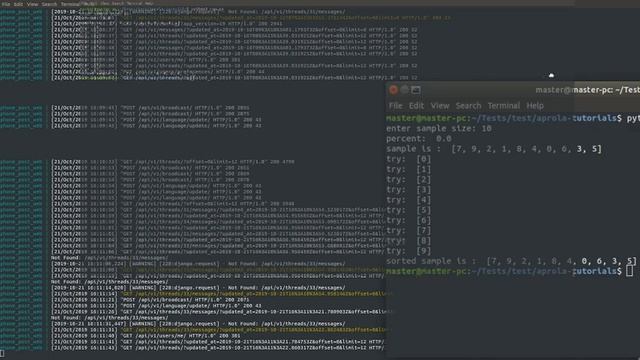Open View menu of background log terminal
Viewport: 640px width, 360px height.
coord(32,4)
